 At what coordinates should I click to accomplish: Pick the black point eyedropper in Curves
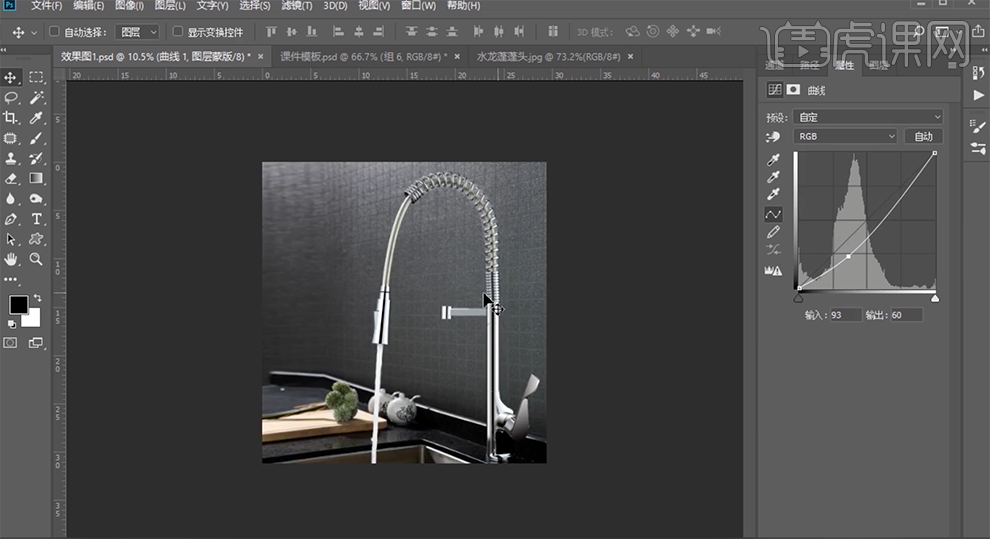coord(773,159)
